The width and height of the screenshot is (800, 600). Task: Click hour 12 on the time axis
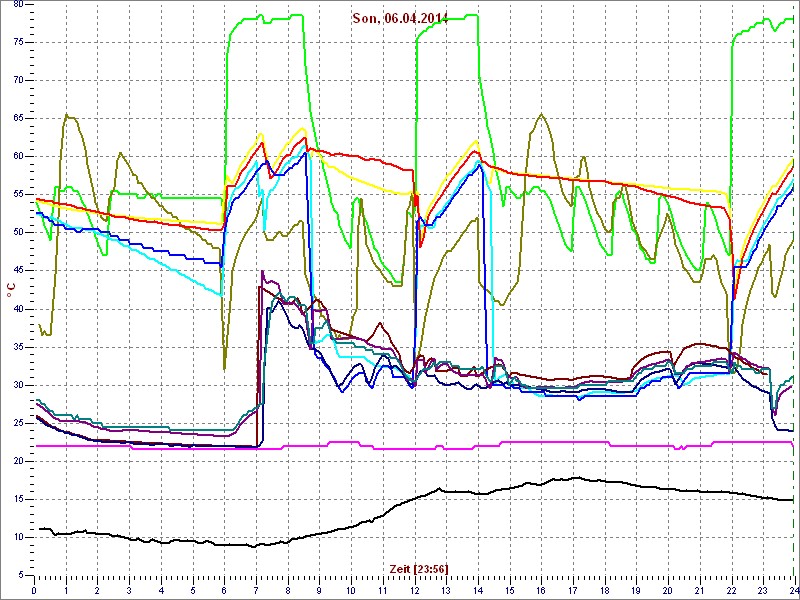[x=414, y=588]
